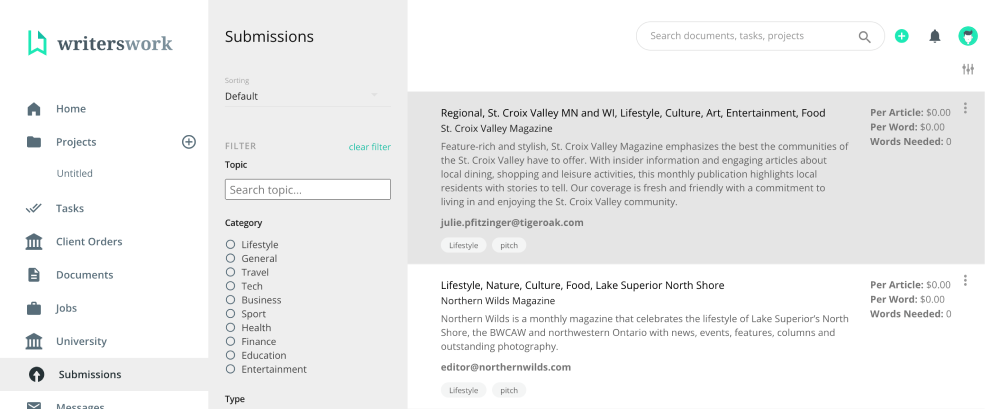Image resolution: width=1000 pixels, height=409 pixels.
Task: Click the pitch tag on Northern Wilds
Action: pyautogui.click(x=509, y=390)
